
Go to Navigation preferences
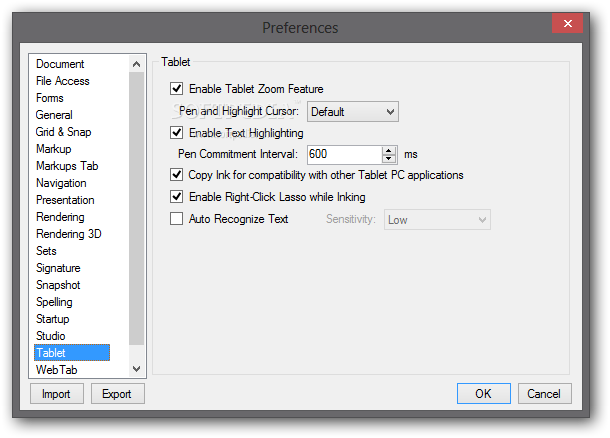61,183
